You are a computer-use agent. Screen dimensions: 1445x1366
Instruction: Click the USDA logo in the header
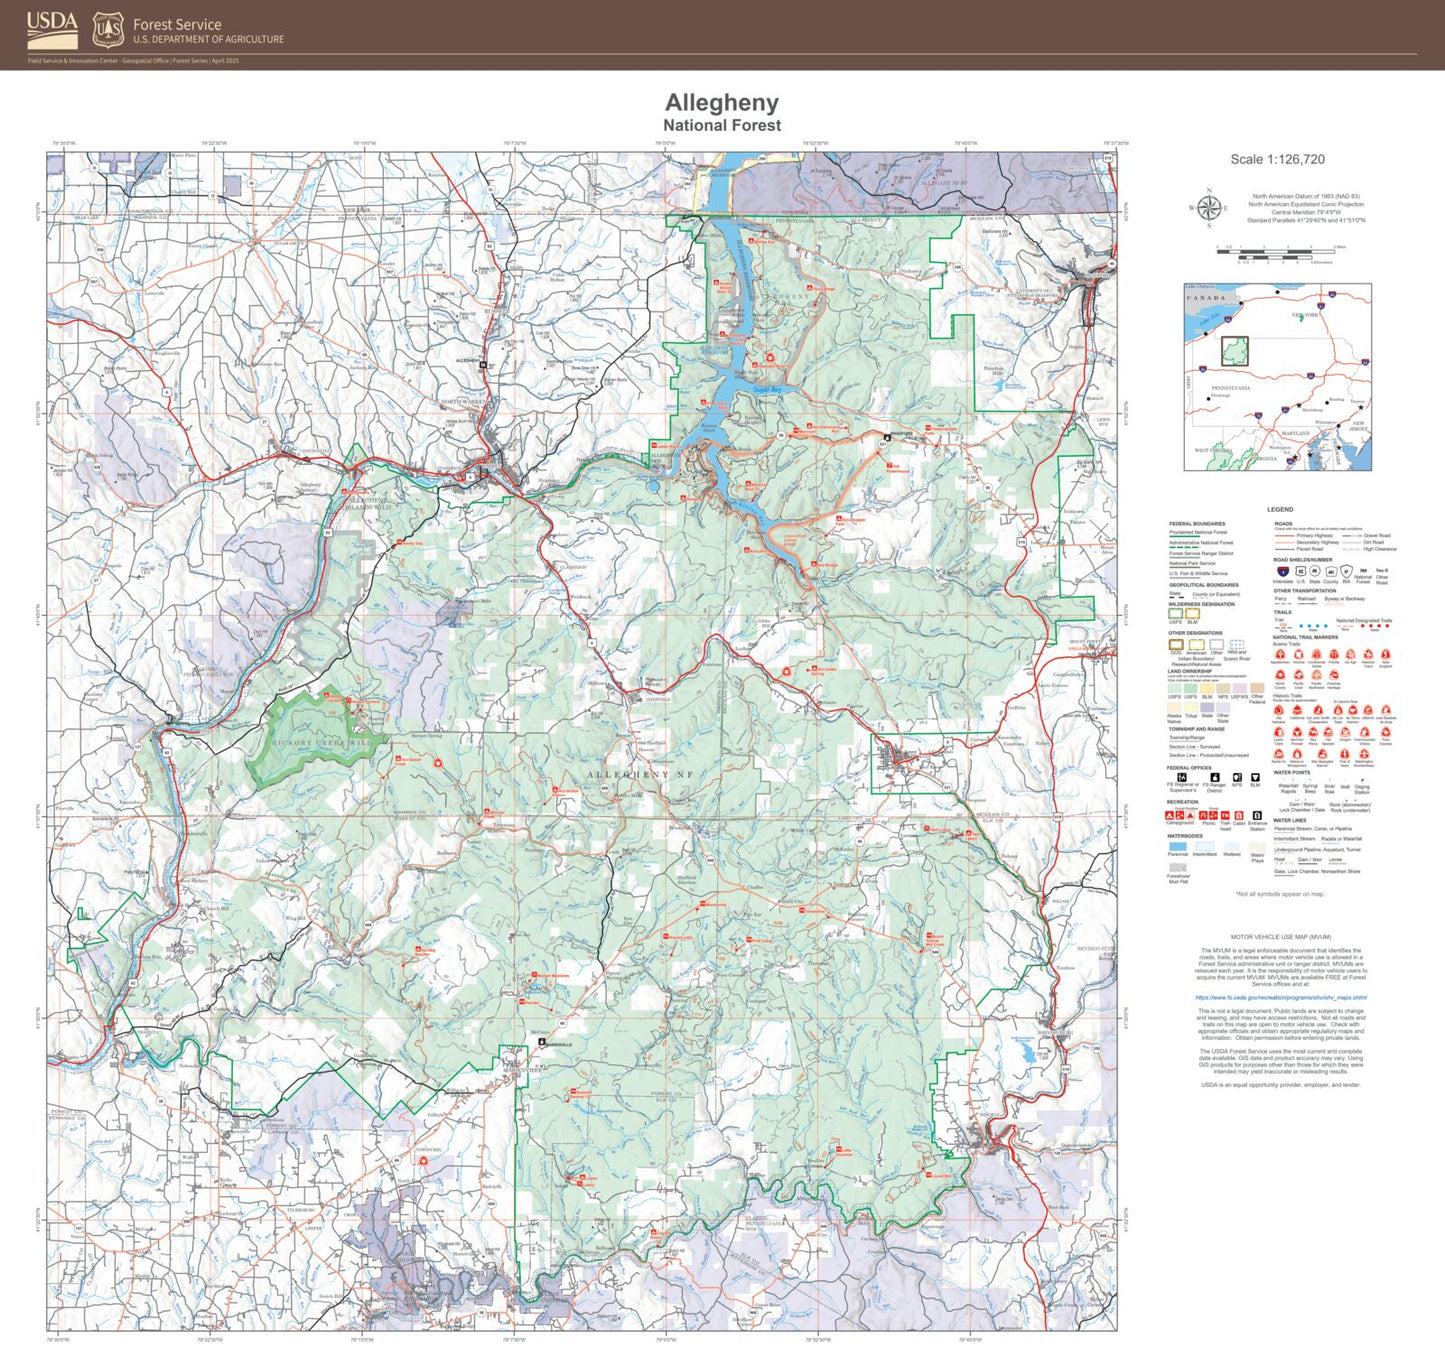point(50,28)
